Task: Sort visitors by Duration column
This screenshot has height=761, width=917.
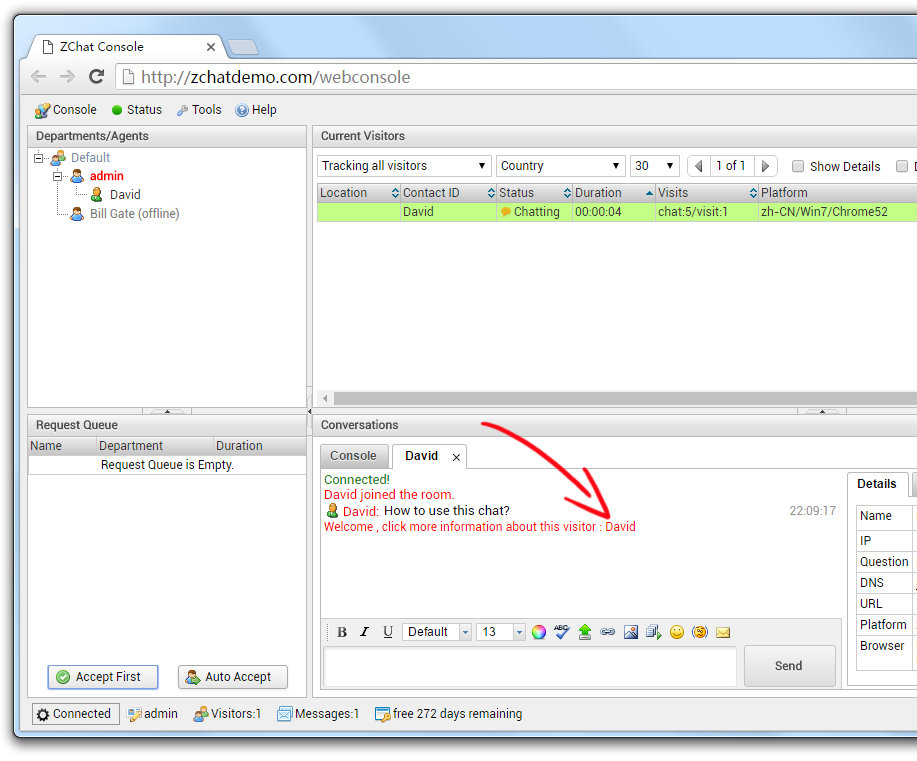Action: [x=614, y=192]
